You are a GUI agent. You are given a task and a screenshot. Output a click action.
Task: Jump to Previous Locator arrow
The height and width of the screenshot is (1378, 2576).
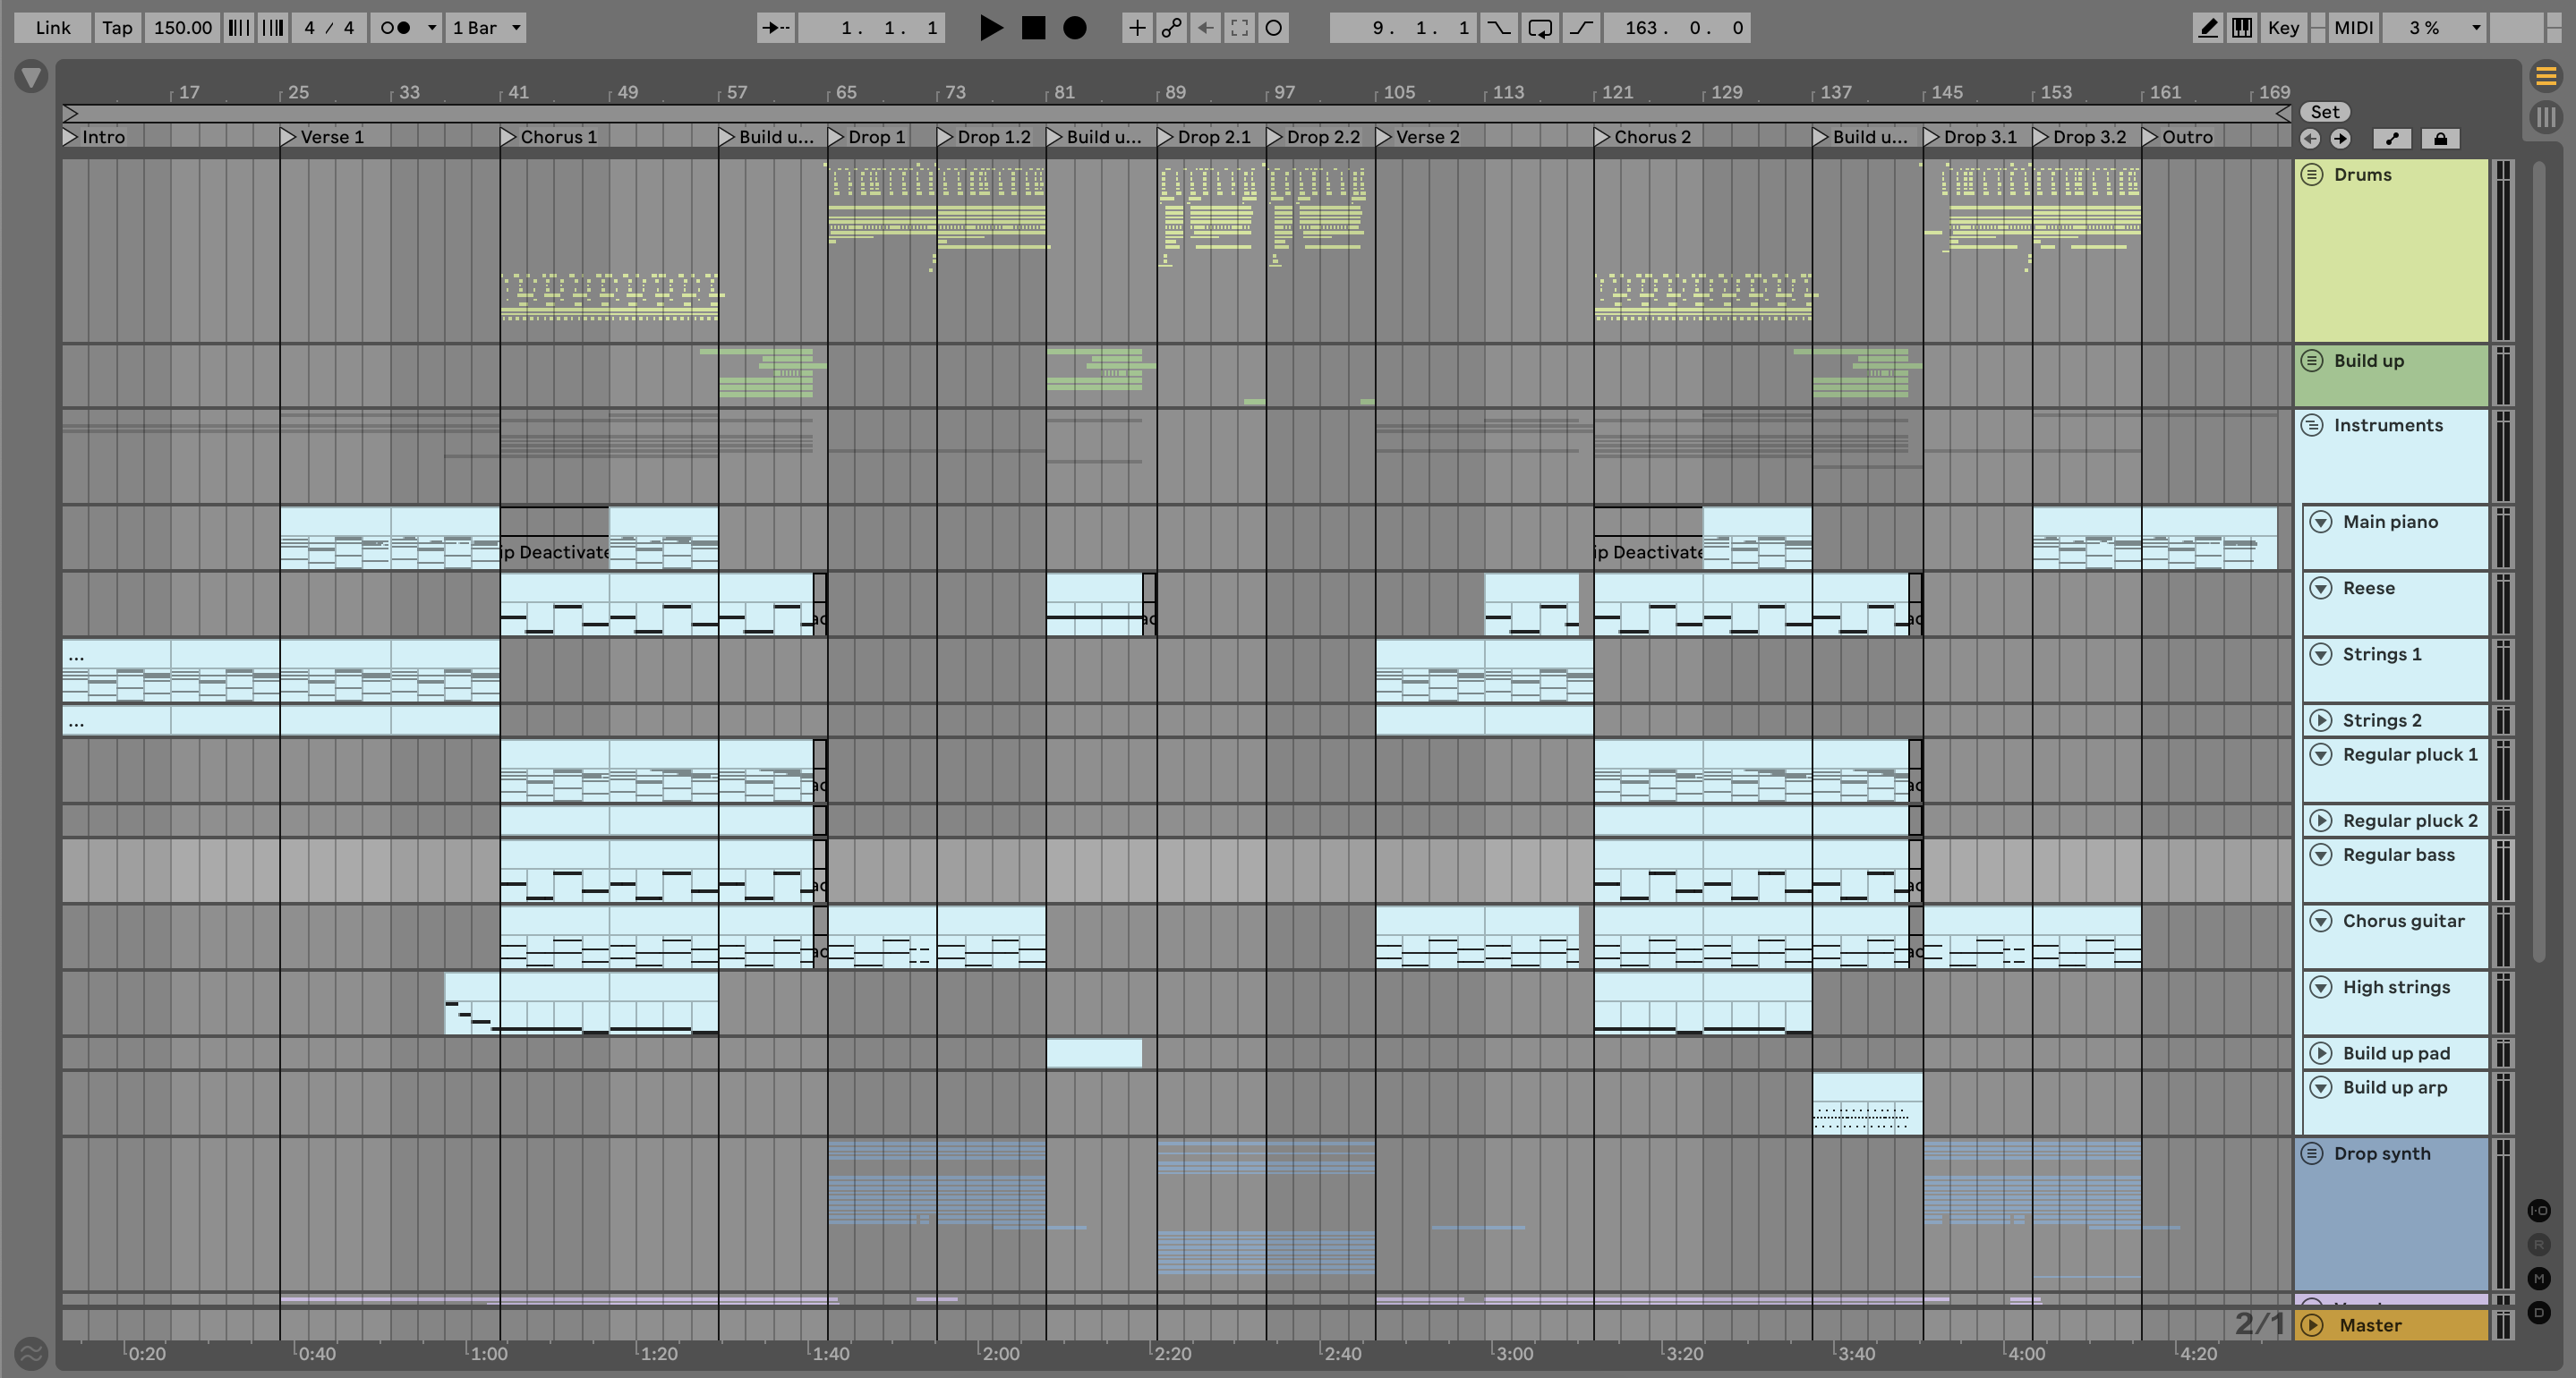coord(2310,139)
